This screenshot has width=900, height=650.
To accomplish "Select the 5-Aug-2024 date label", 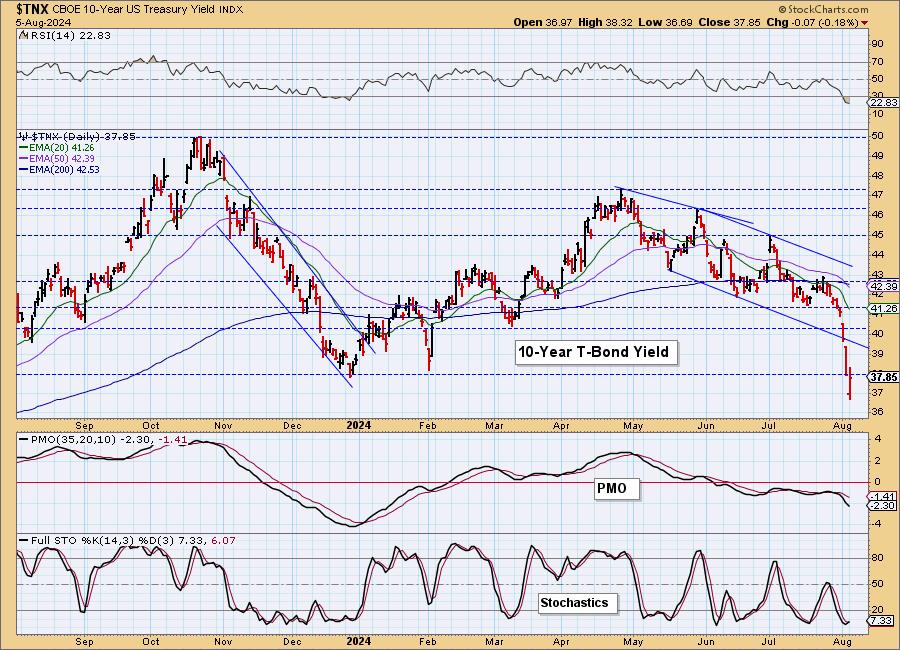I will coord(44,22).
